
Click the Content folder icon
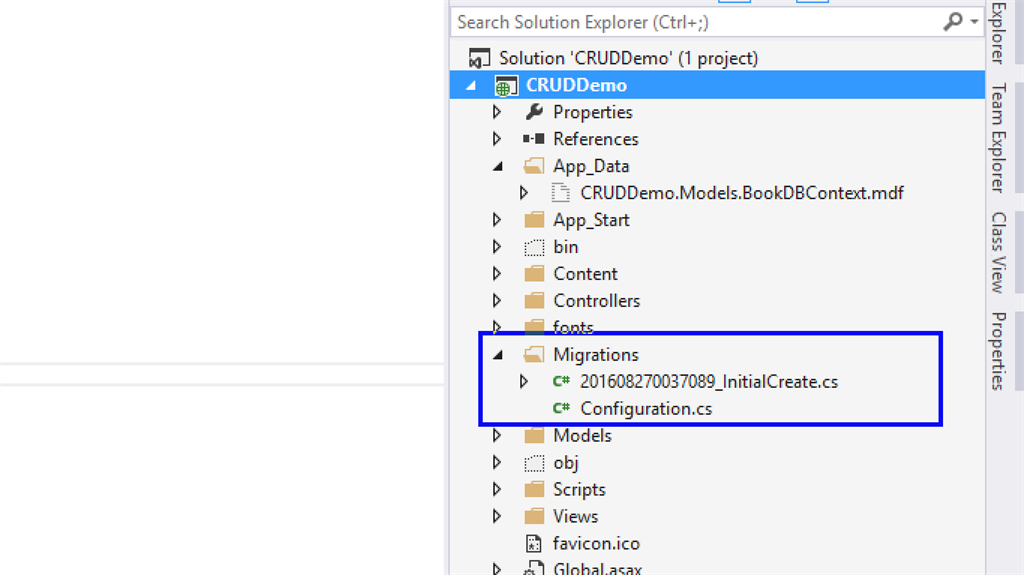pos(534,273)
